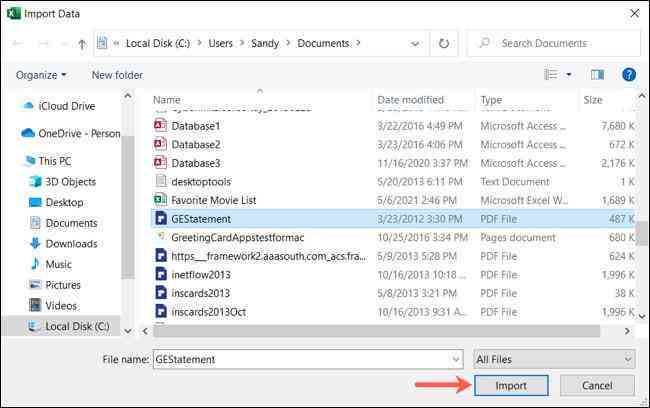The height and width of the screenshot is (408, 650).
Task: Create a New folder
Action: click(x=117, y=75)
